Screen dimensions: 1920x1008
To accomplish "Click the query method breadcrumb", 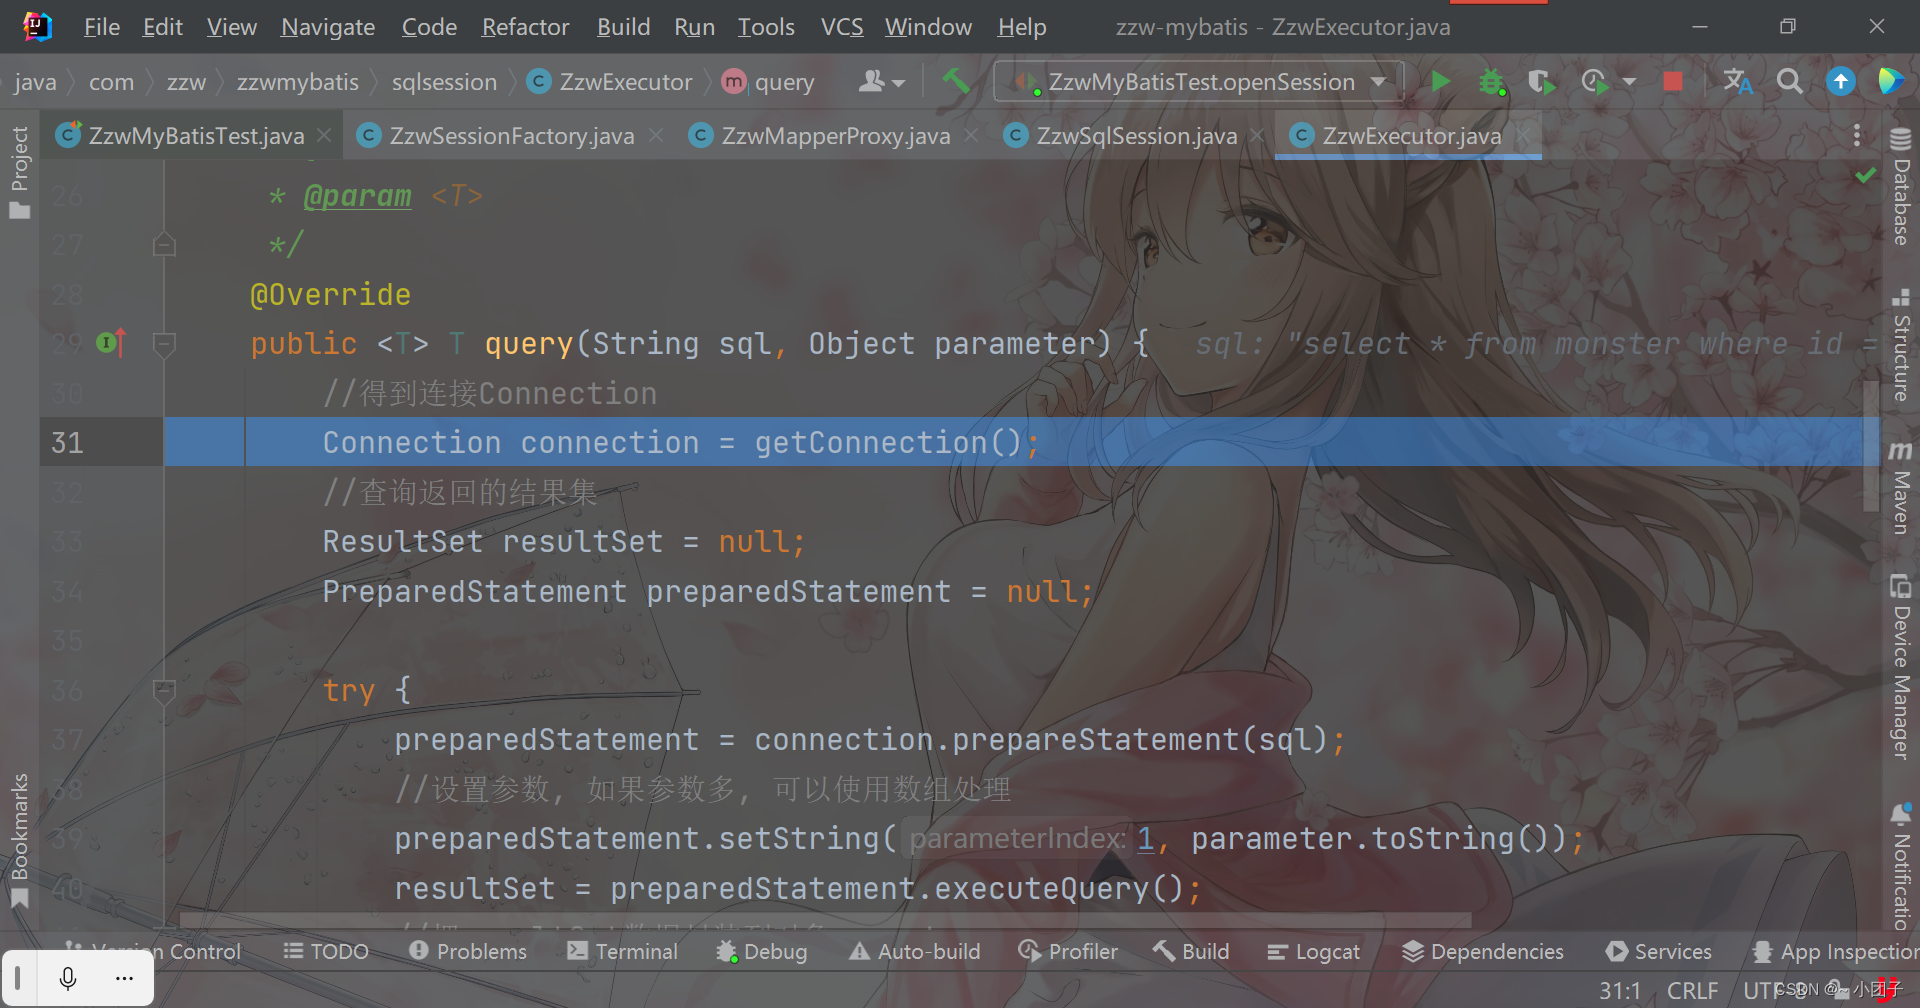I will [x=768, y=82].
